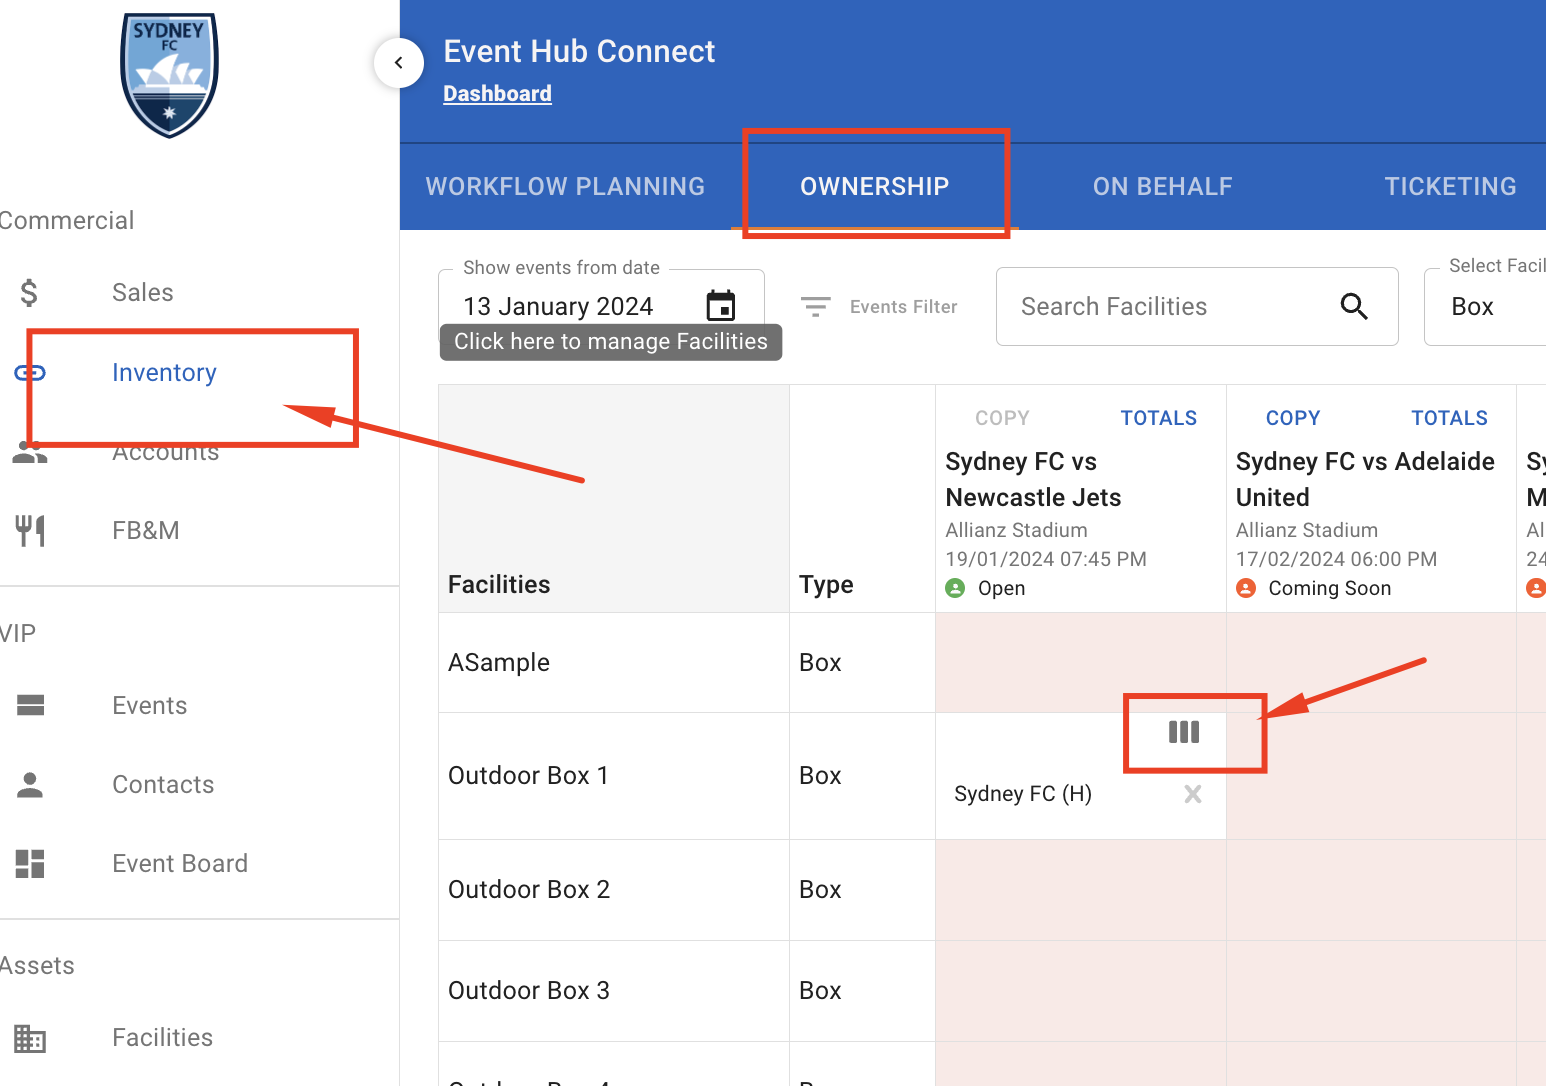Focus the Search Facilities input field
This screenshot has width=1546, height=1086.
[x=1170, y=306]
